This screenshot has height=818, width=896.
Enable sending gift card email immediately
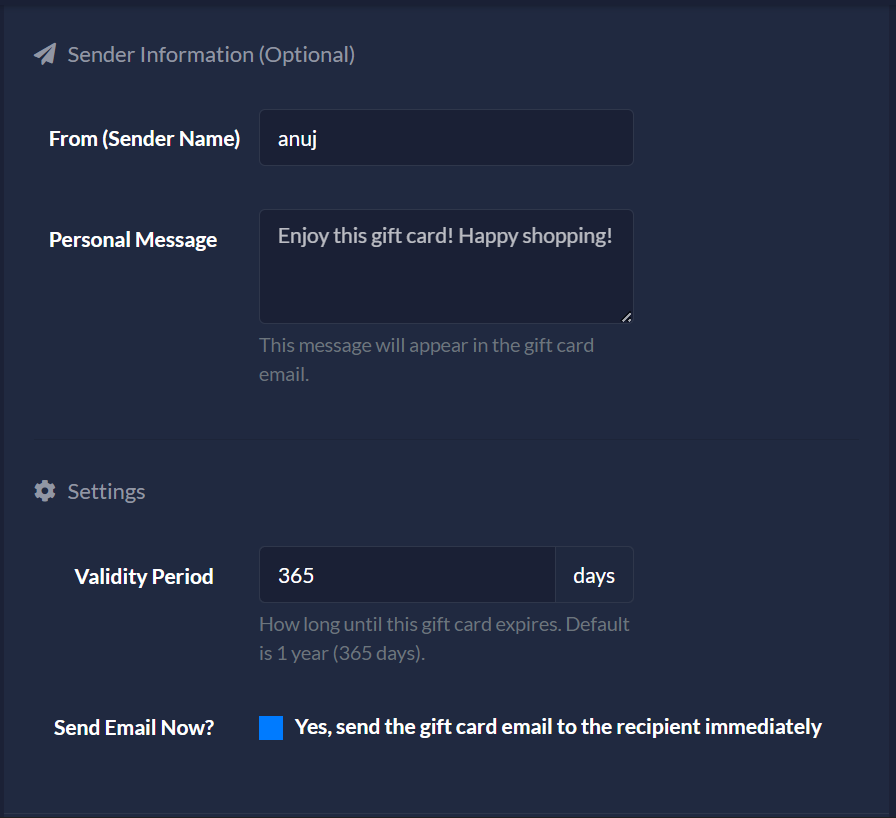270,727
